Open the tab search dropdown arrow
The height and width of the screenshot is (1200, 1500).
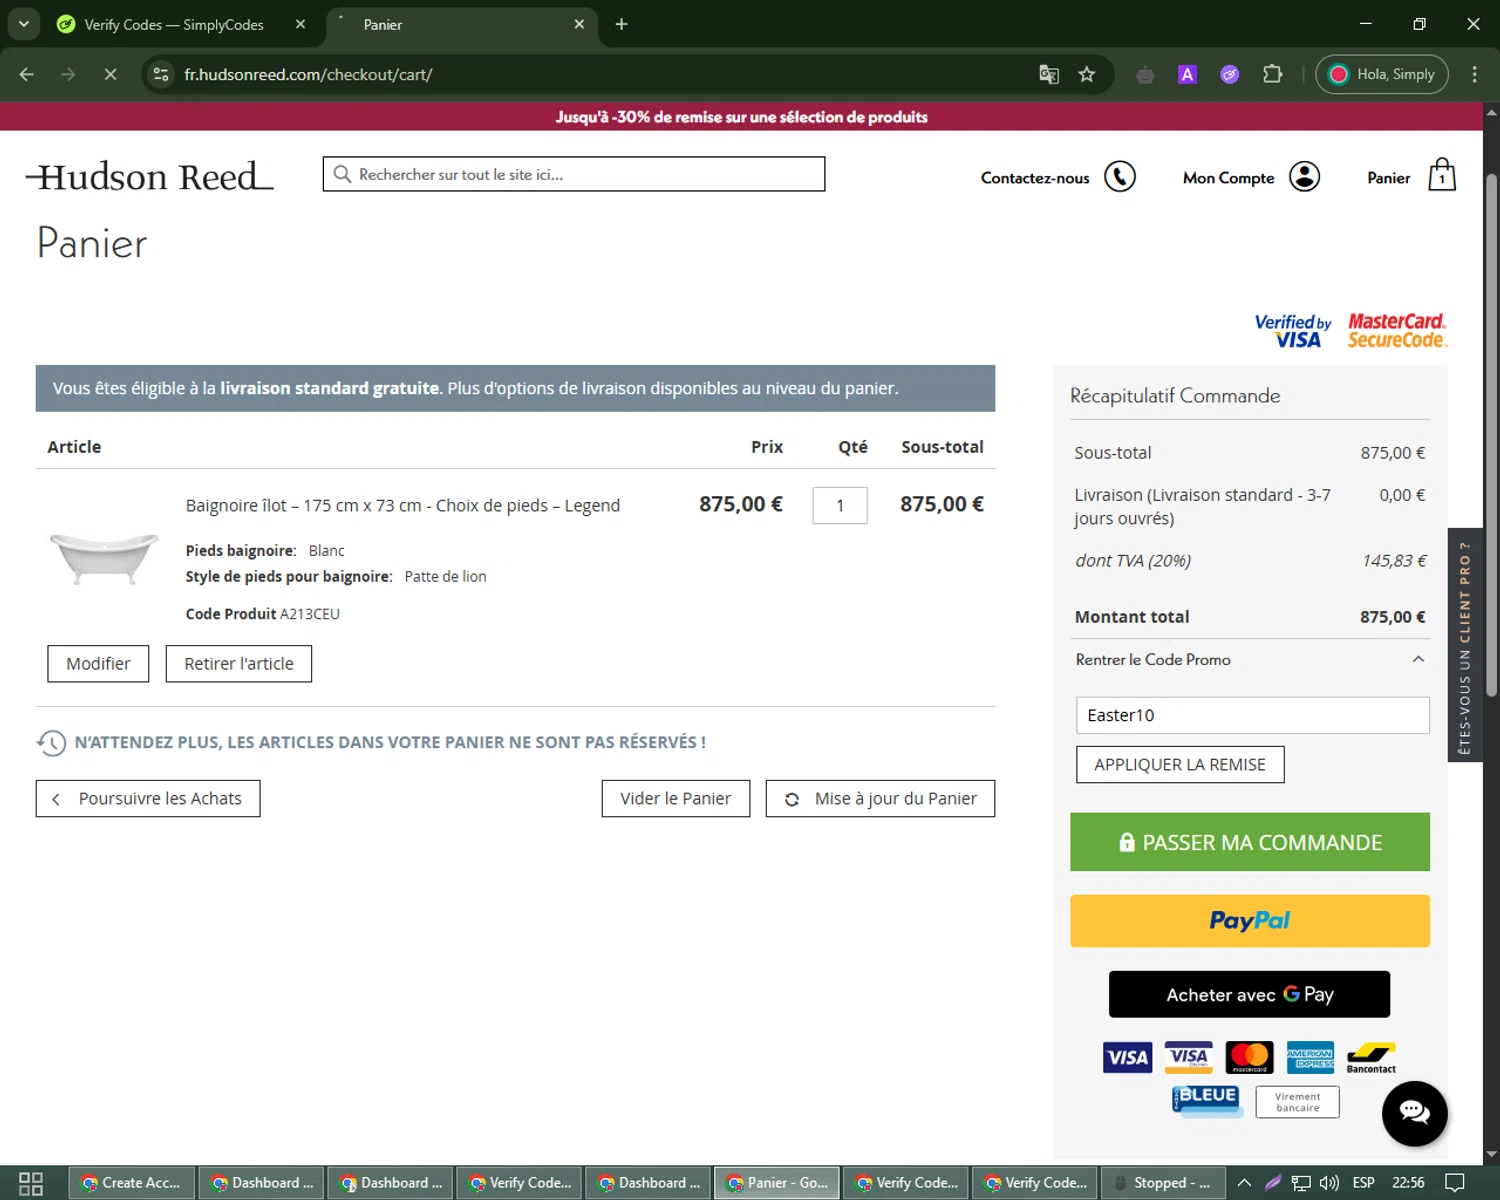[x=23, y=24]
